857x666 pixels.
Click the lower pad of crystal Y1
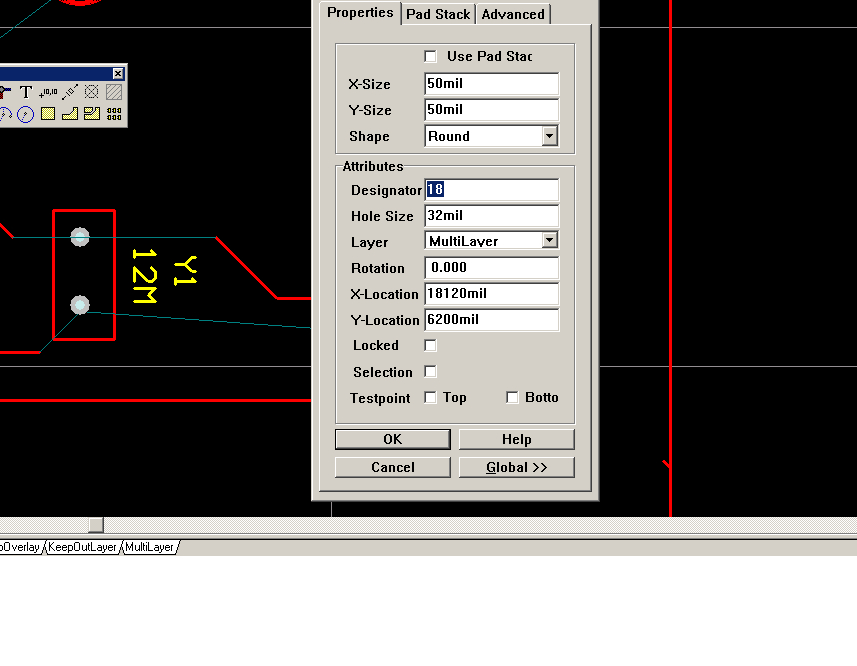click(80, 305)
